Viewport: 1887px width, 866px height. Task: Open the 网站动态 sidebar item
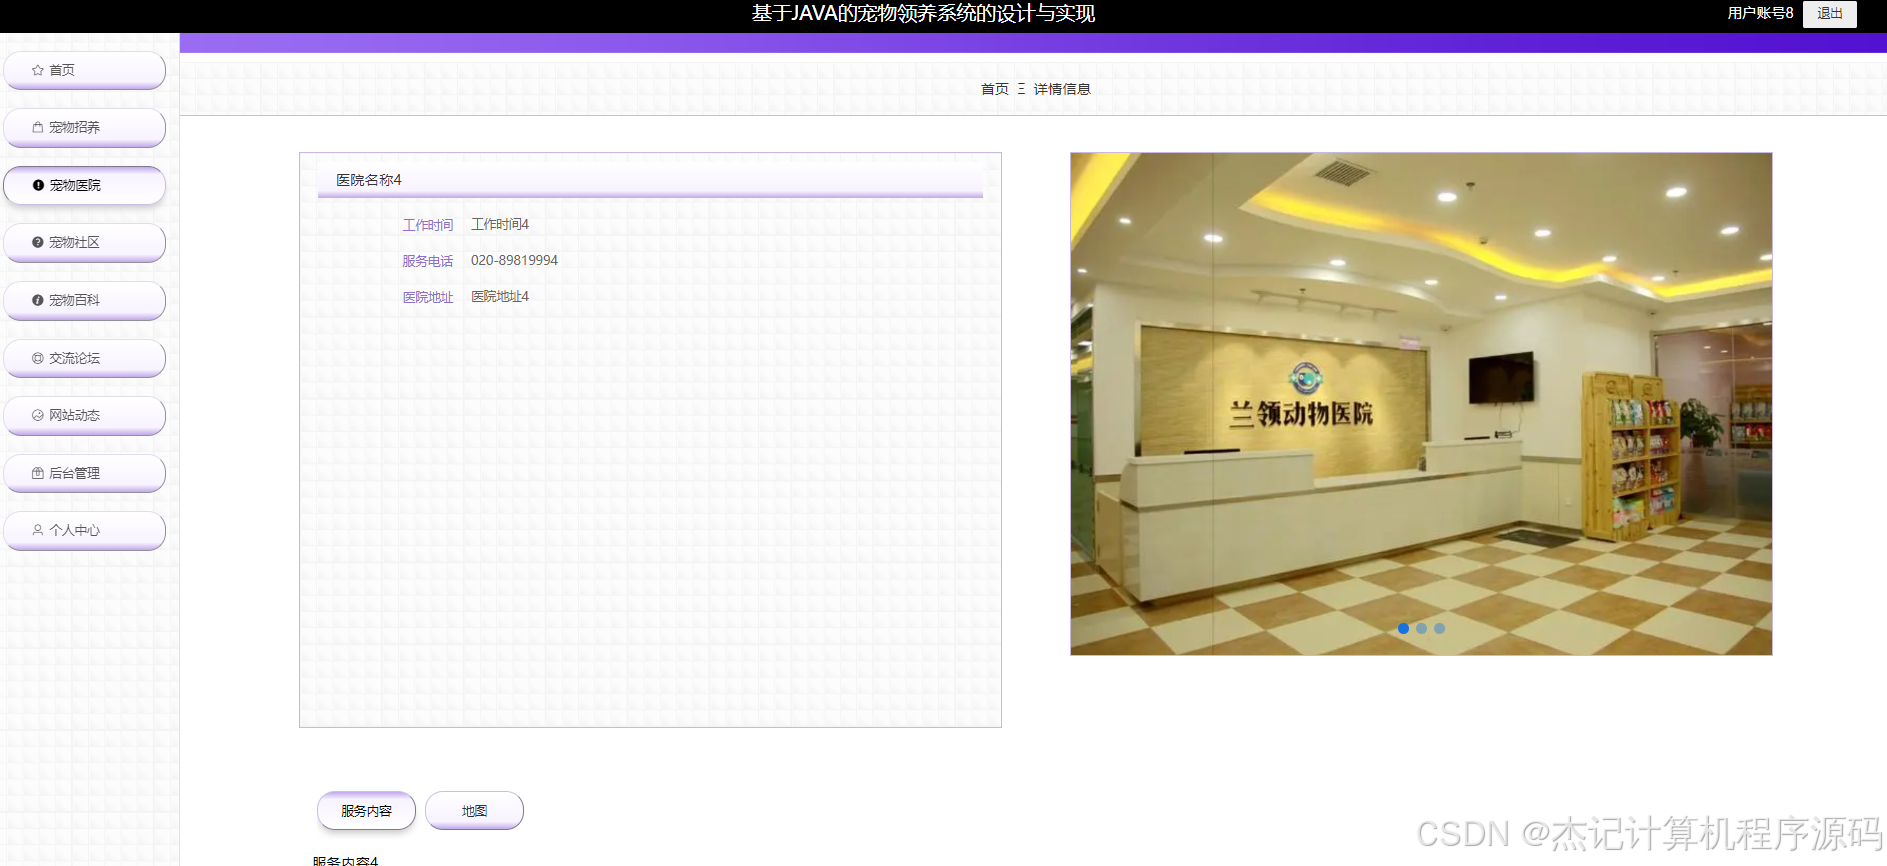click(85, 415)
